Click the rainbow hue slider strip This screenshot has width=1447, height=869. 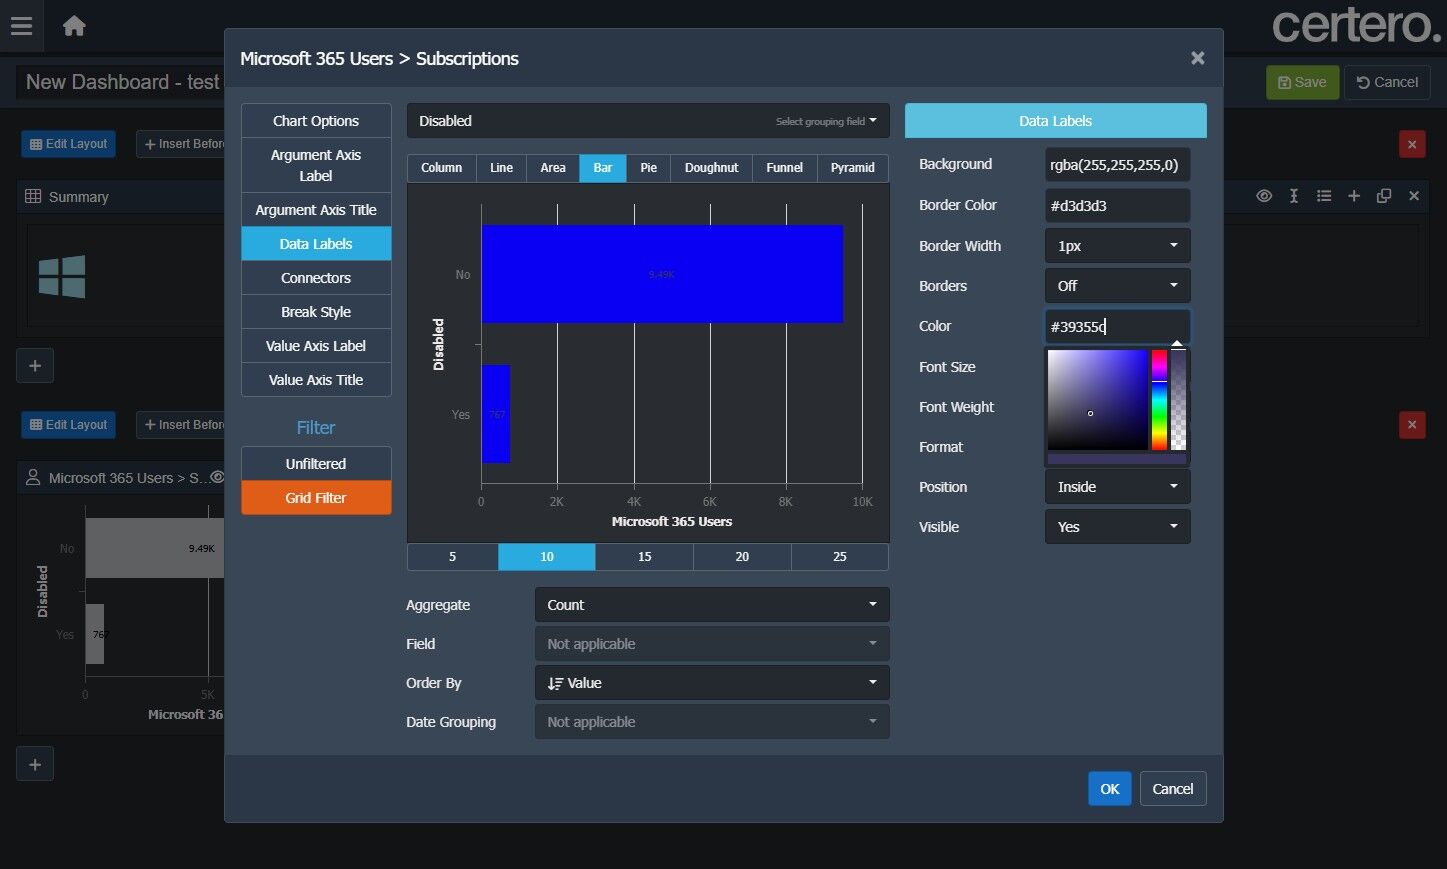(x=1159, y=400)
